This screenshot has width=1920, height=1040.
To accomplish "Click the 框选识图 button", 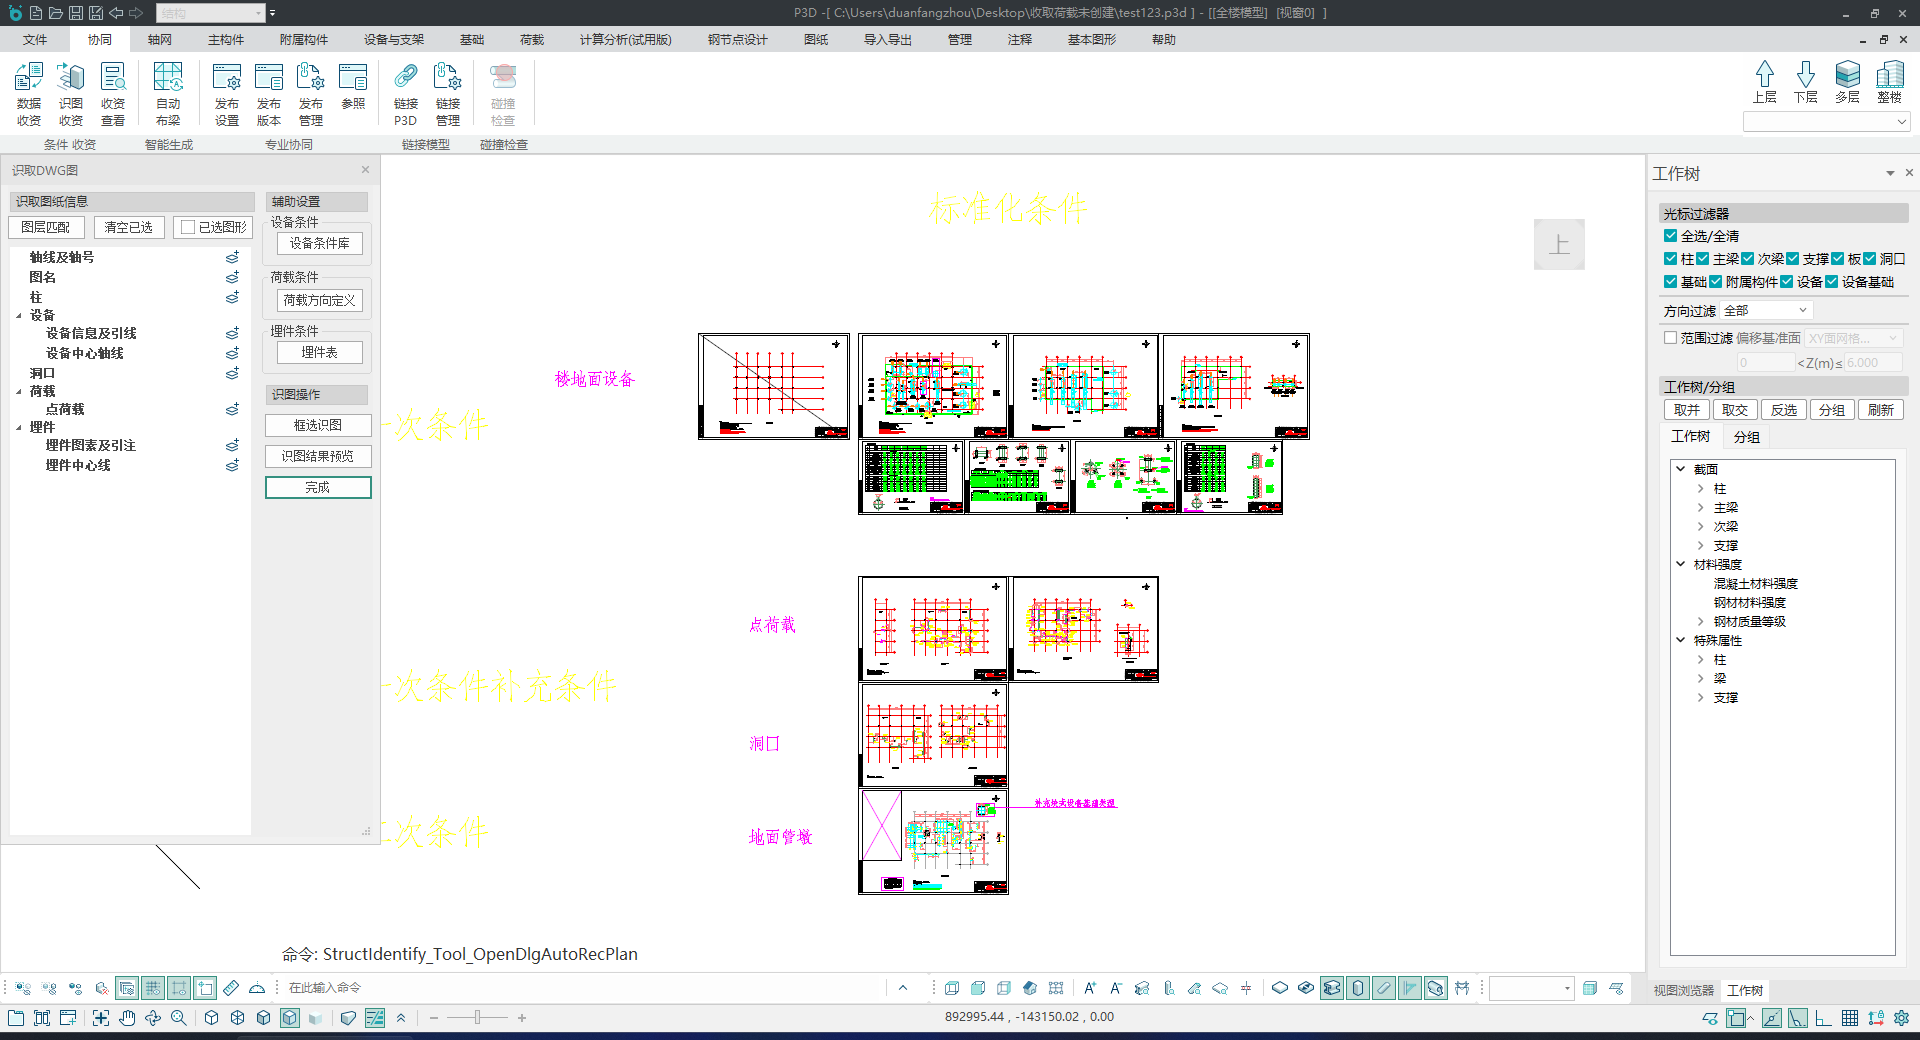I will point(318,425).
